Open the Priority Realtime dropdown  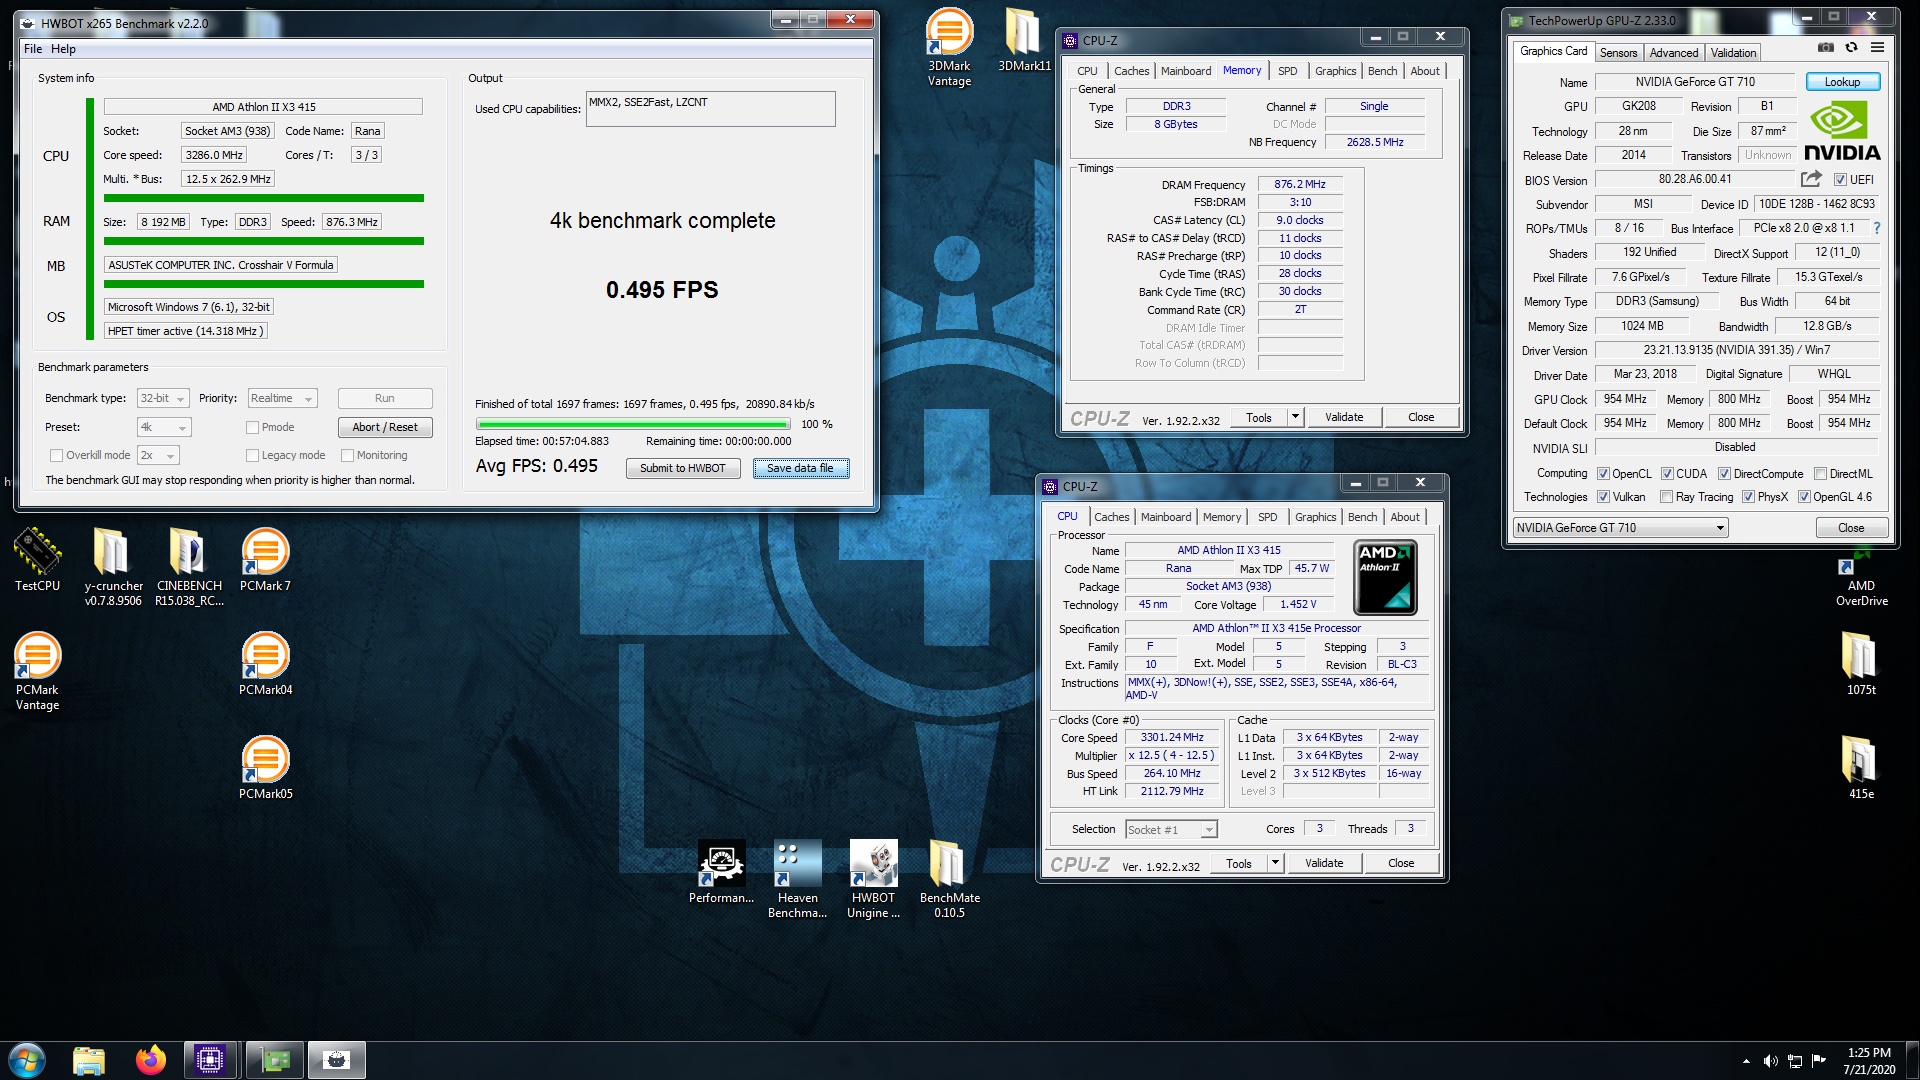point(282,398)
